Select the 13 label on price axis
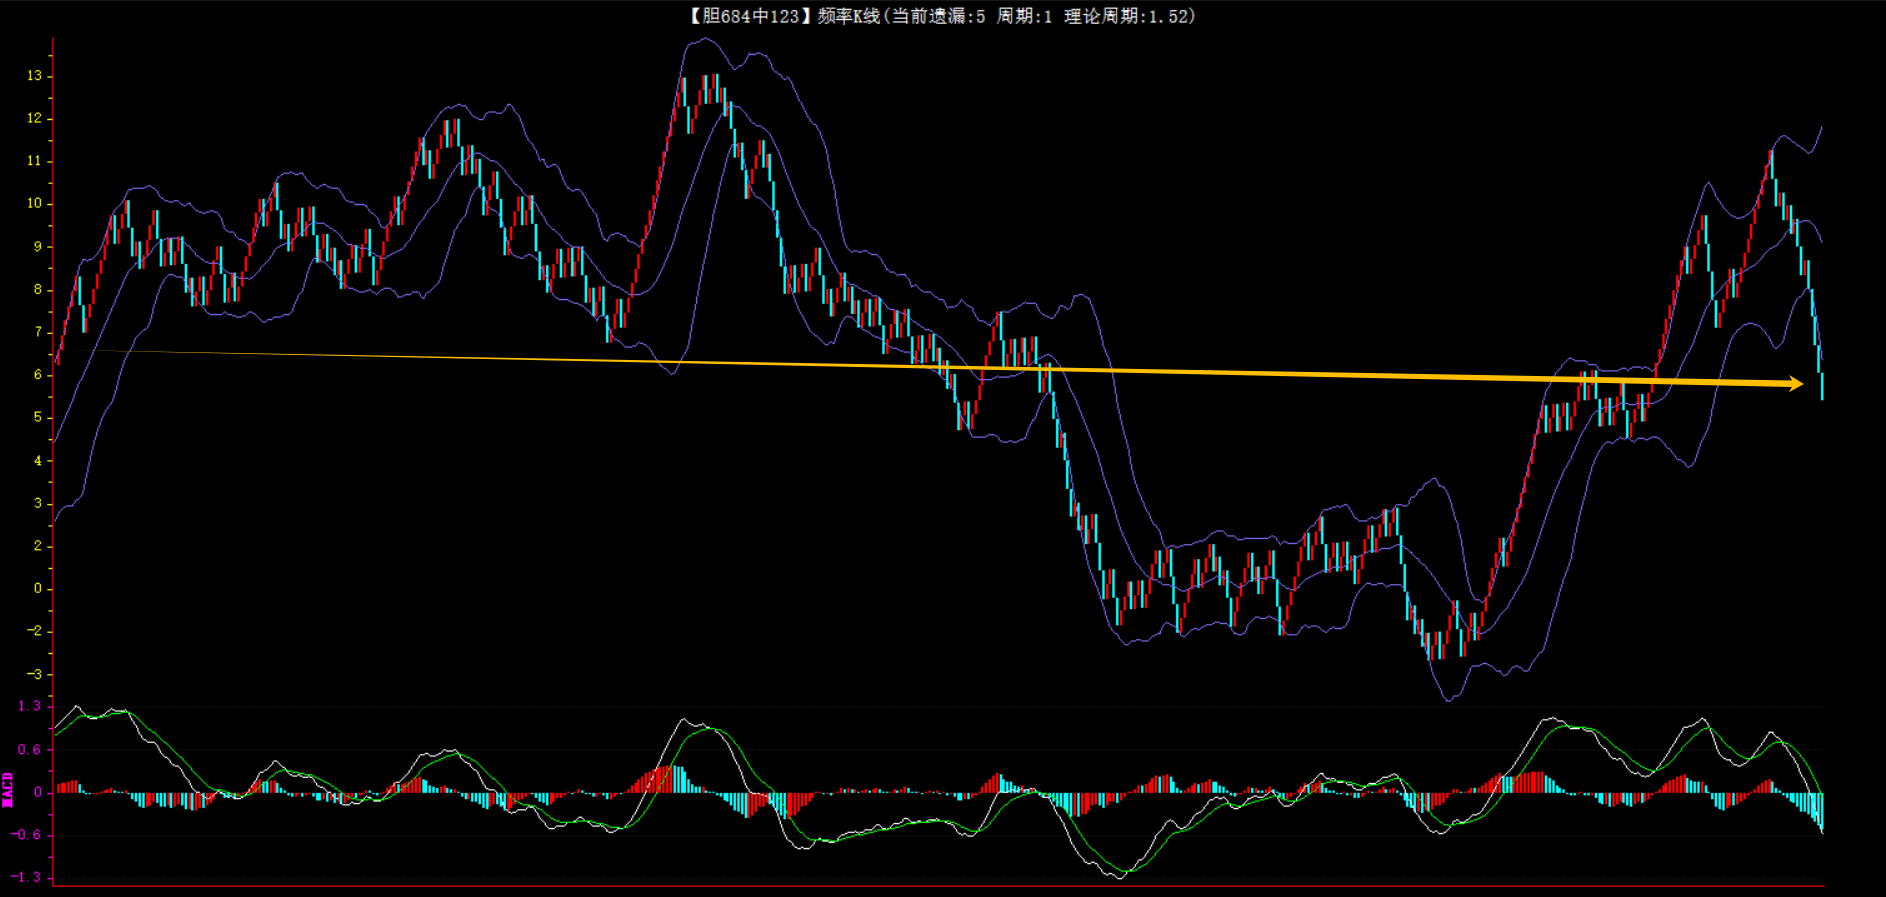Viewport: 1886px width, 897px height. click(x=35, y=76)
